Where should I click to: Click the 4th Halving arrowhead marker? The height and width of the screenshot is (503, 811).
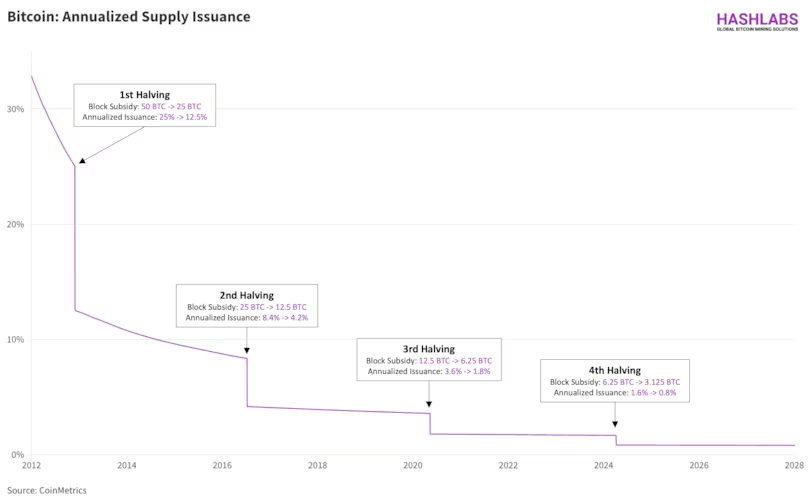tap(615, 424)
